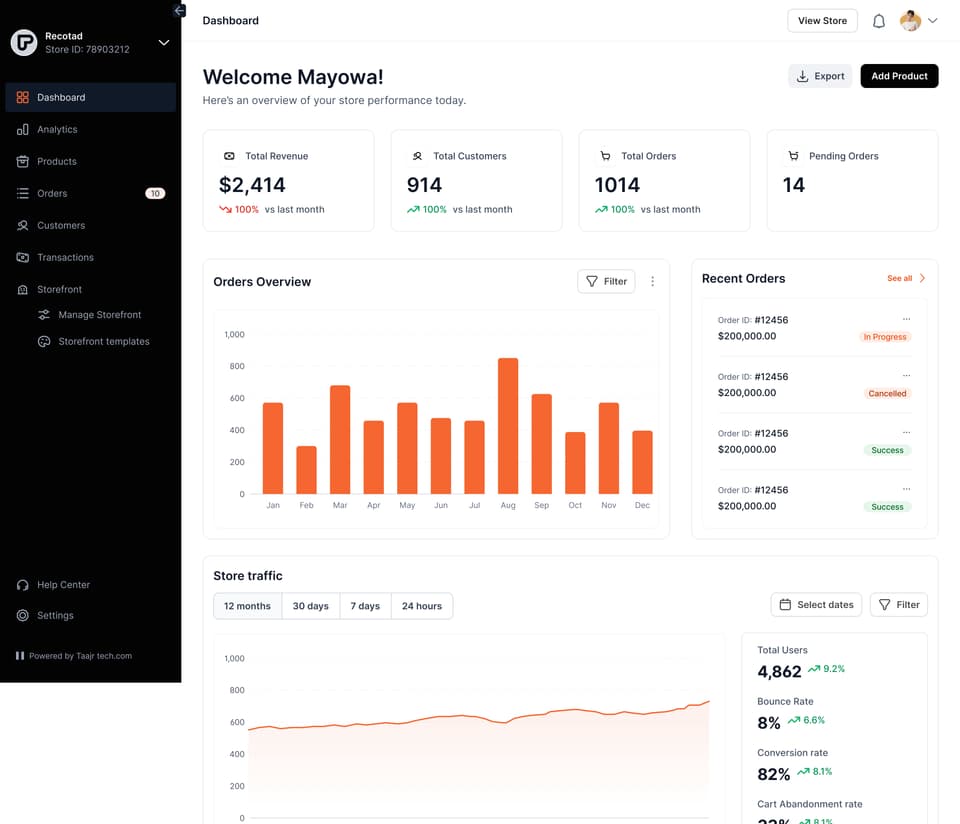Click the Add Product button
Viewport: 960px width, 824px height.
(899, 76)
